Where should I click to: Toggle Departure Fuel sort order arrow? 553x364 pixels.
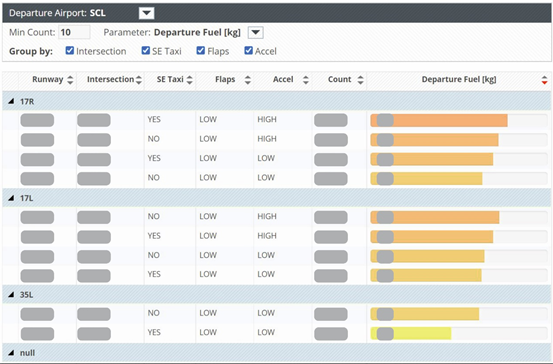(x=545, y=80)
